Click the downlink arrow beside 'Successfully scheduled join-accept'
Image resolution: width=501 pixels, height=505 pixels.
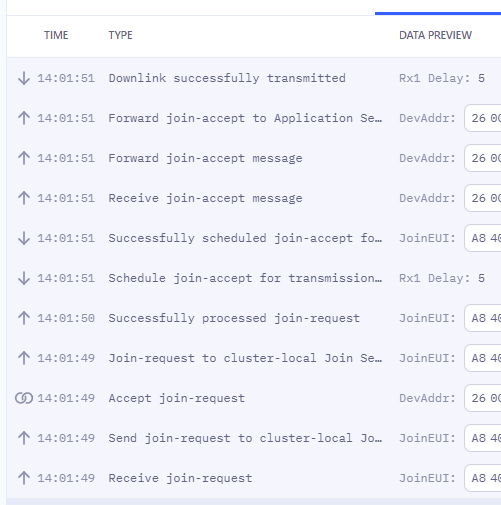[x=24, y=238]
